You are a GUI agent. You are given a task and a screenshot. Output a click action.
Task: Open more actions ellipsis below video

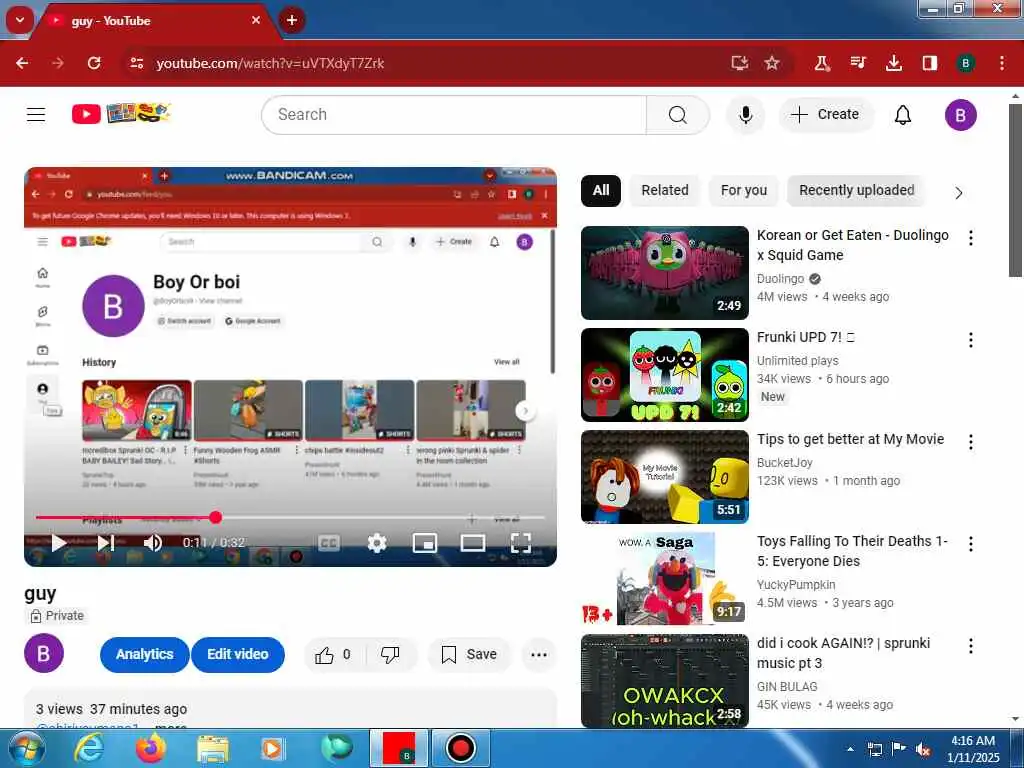[539, 654]
